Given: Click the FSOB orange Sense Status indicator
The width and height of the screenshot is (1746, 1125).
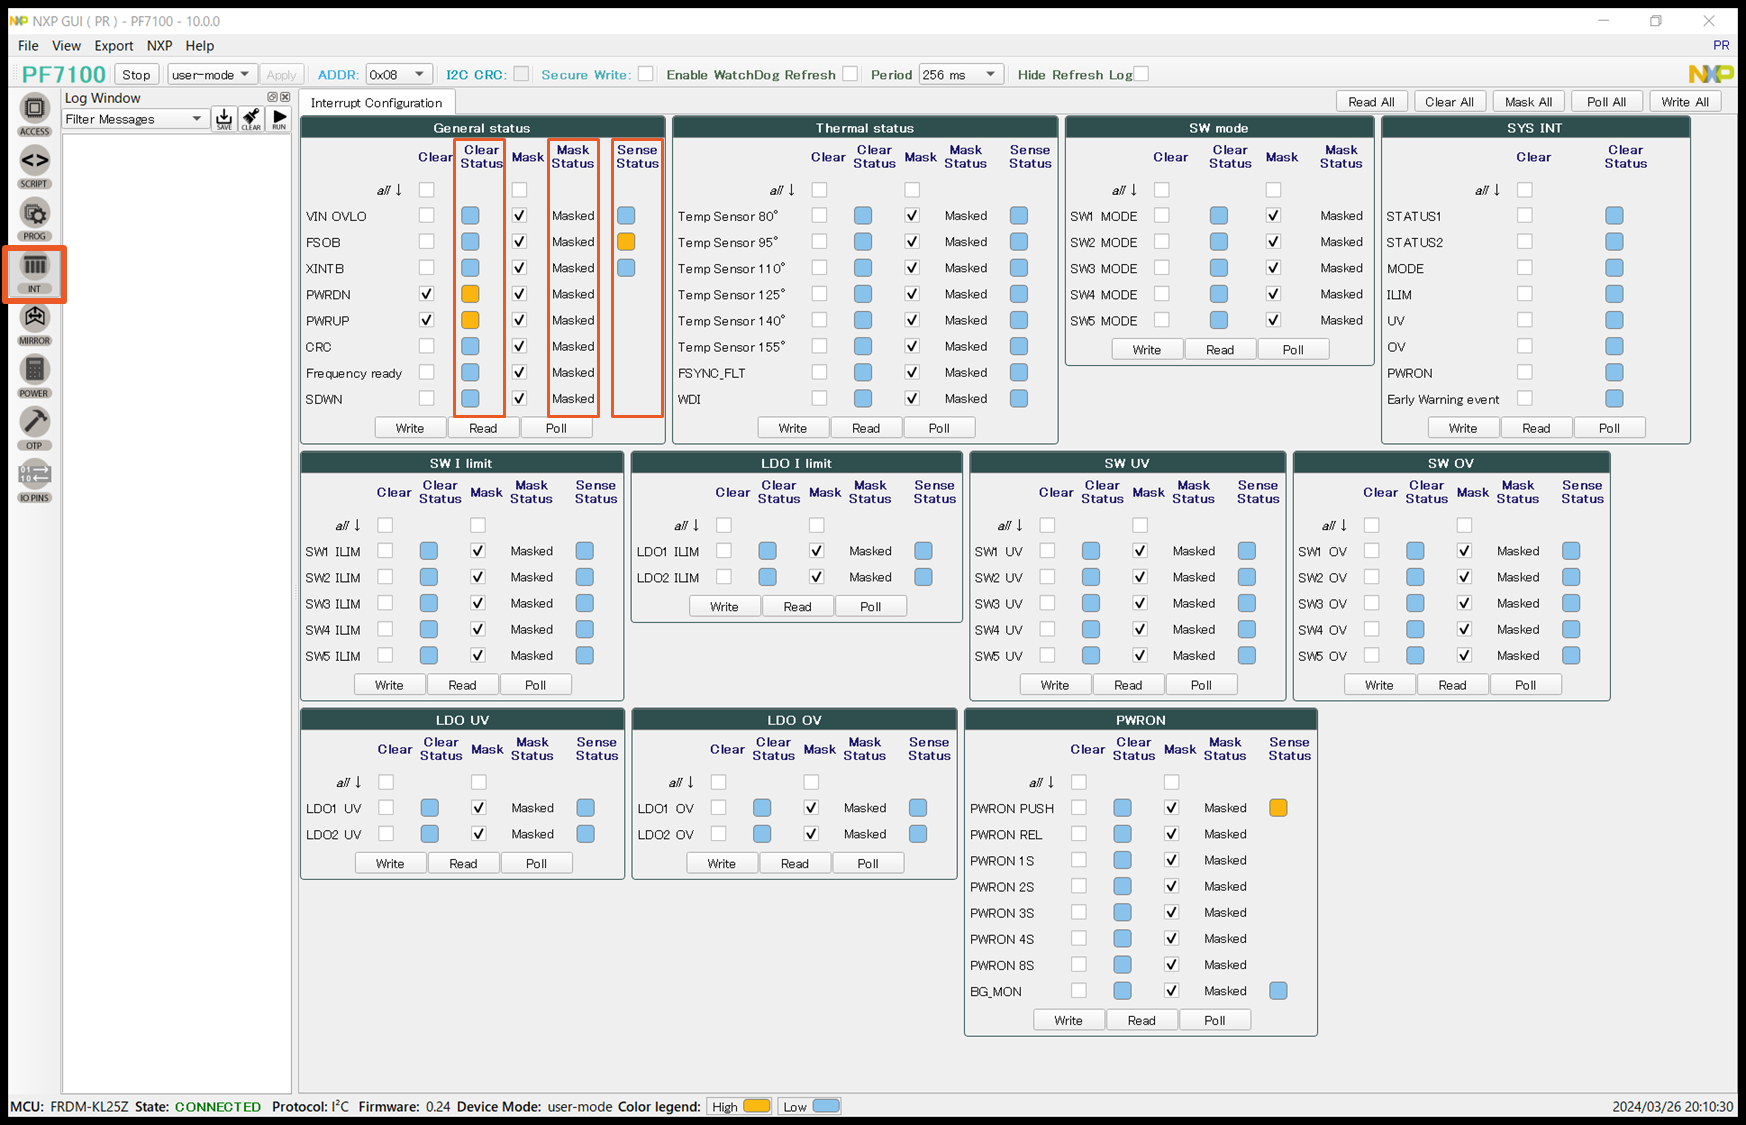Looking at the screenshot, I should pyautogui.click(x=626, y=242).
